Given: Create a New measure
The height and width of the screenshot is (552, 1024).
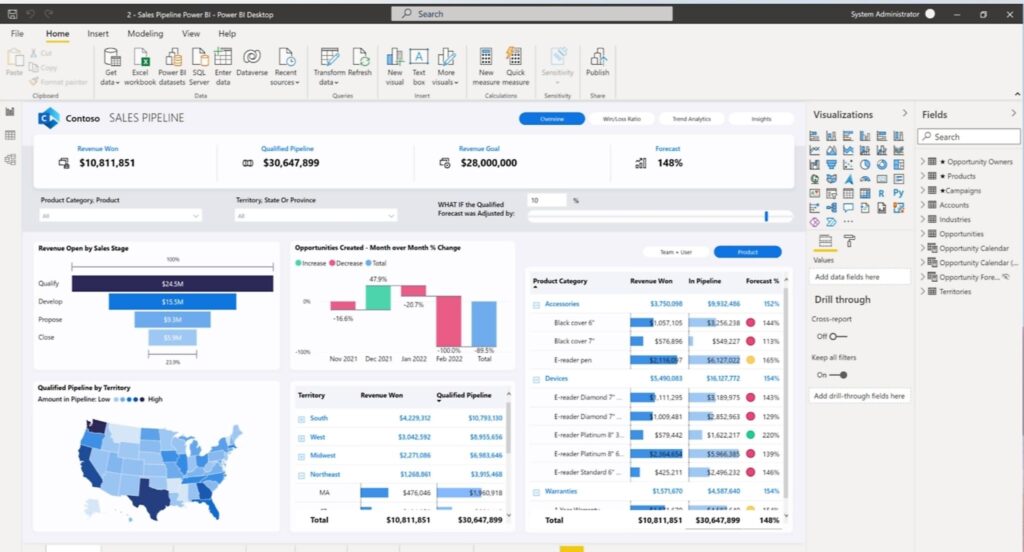Looking at the screenshot, I should [486, 66].
